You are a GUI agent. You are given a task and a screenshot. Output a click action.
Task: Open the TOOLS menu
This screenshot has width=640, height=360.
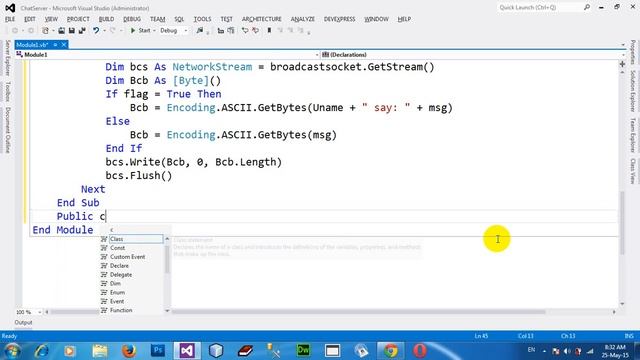[202, 19]
